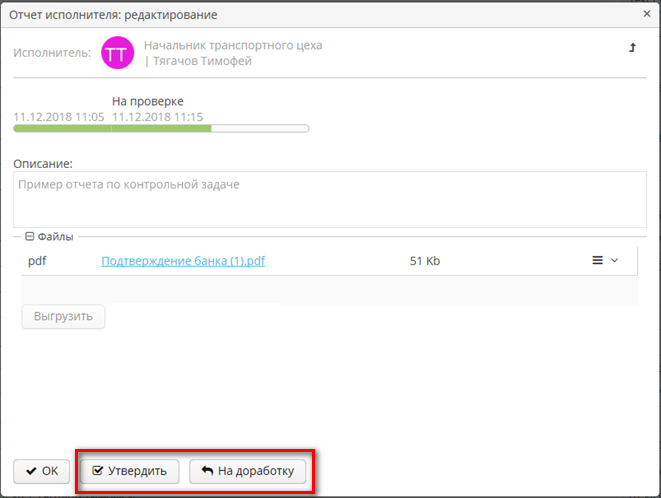
Task: Select the pdf file type cell
Action: coord(37,261)
